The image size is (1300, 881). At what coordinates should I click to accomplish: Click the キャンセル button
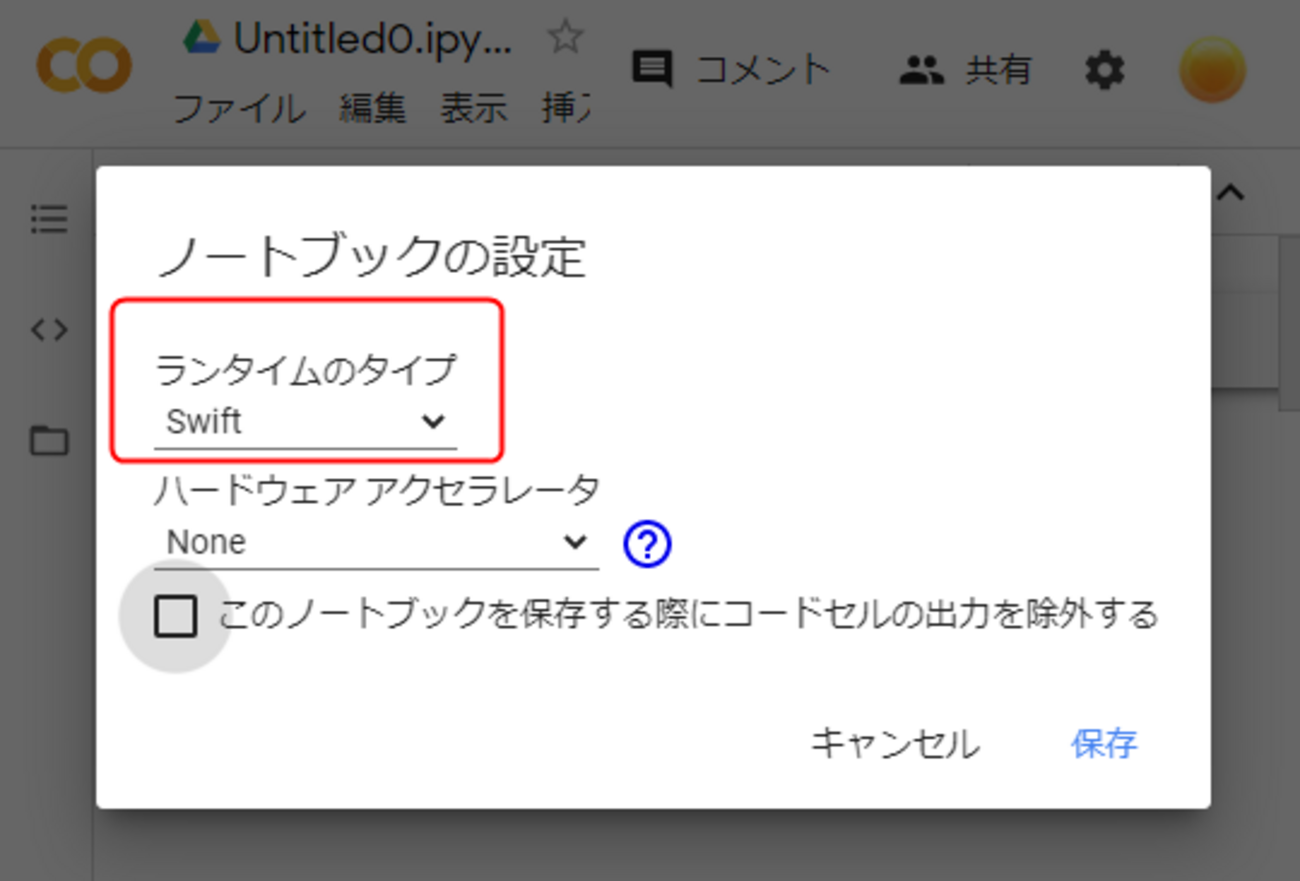[x=894, y=743]
